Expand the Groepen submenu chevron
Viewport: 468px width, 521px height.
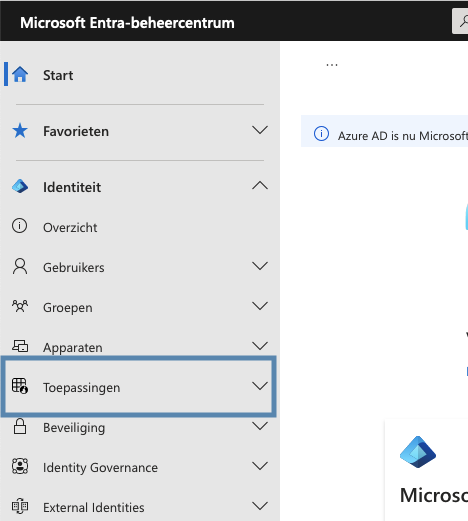(260, 306)
